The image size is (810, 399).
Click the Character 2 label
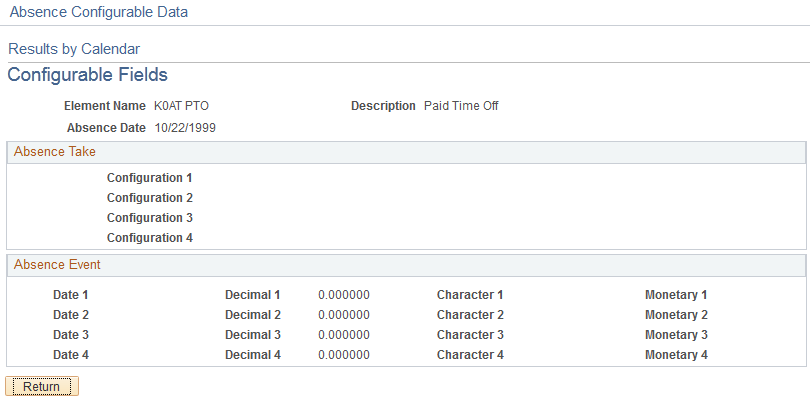(470, 315)
